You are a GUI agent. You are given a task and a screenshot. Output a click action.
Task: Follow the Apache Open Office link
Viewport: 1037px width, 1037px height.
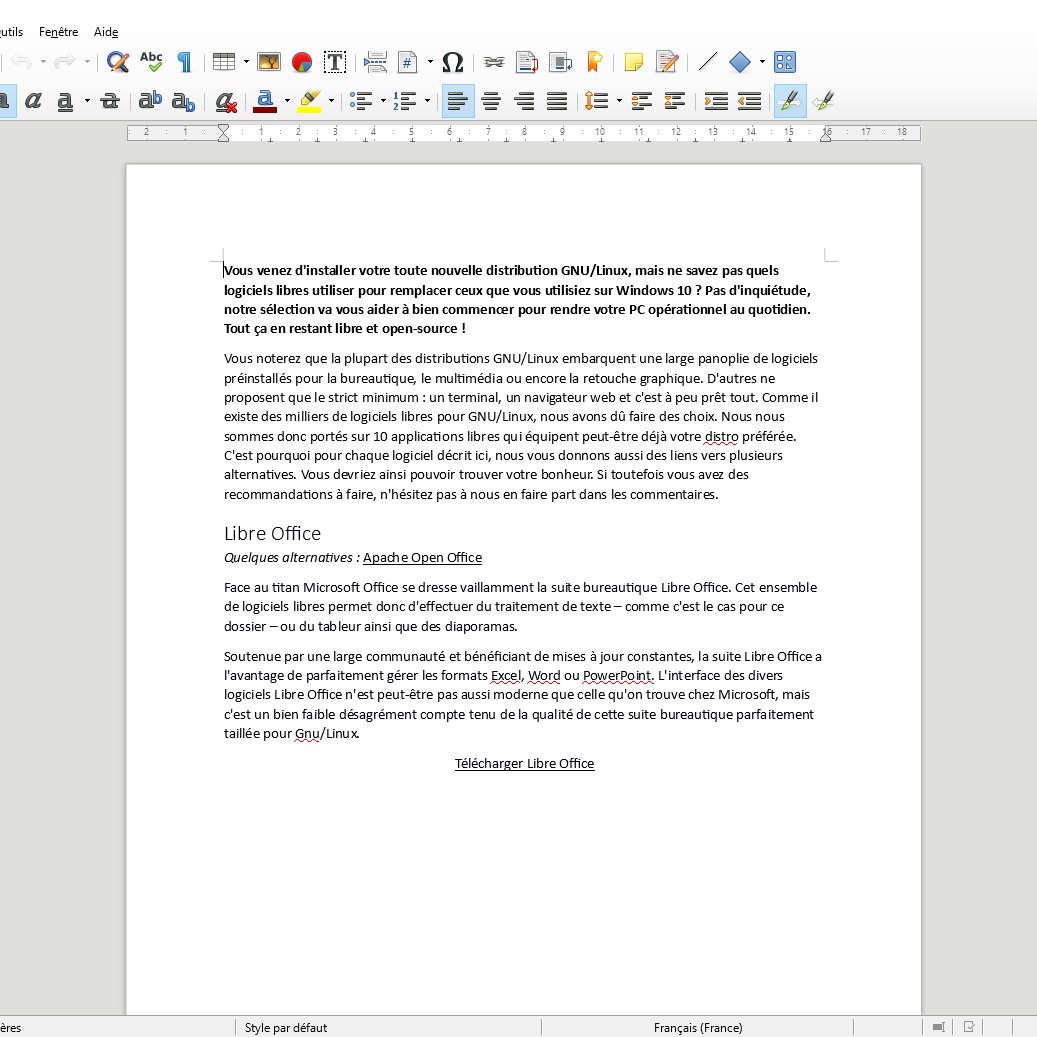coord(423,558)
